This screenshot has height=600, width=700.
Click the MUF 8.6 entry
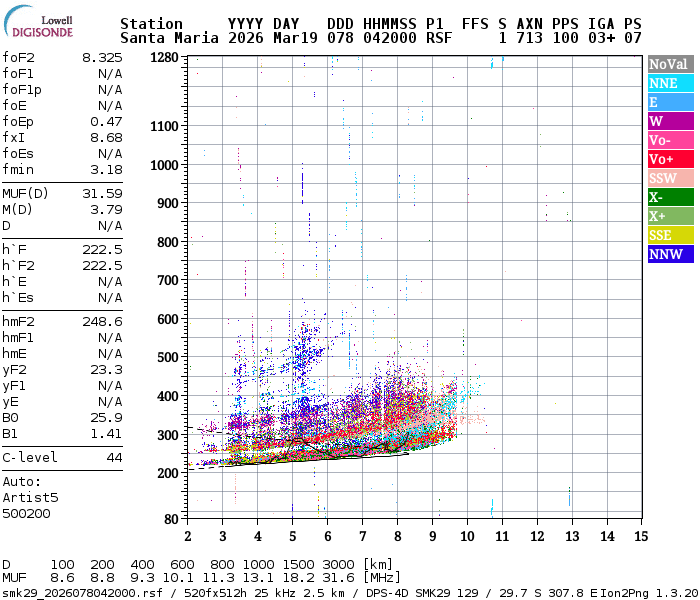click(62, 578)
